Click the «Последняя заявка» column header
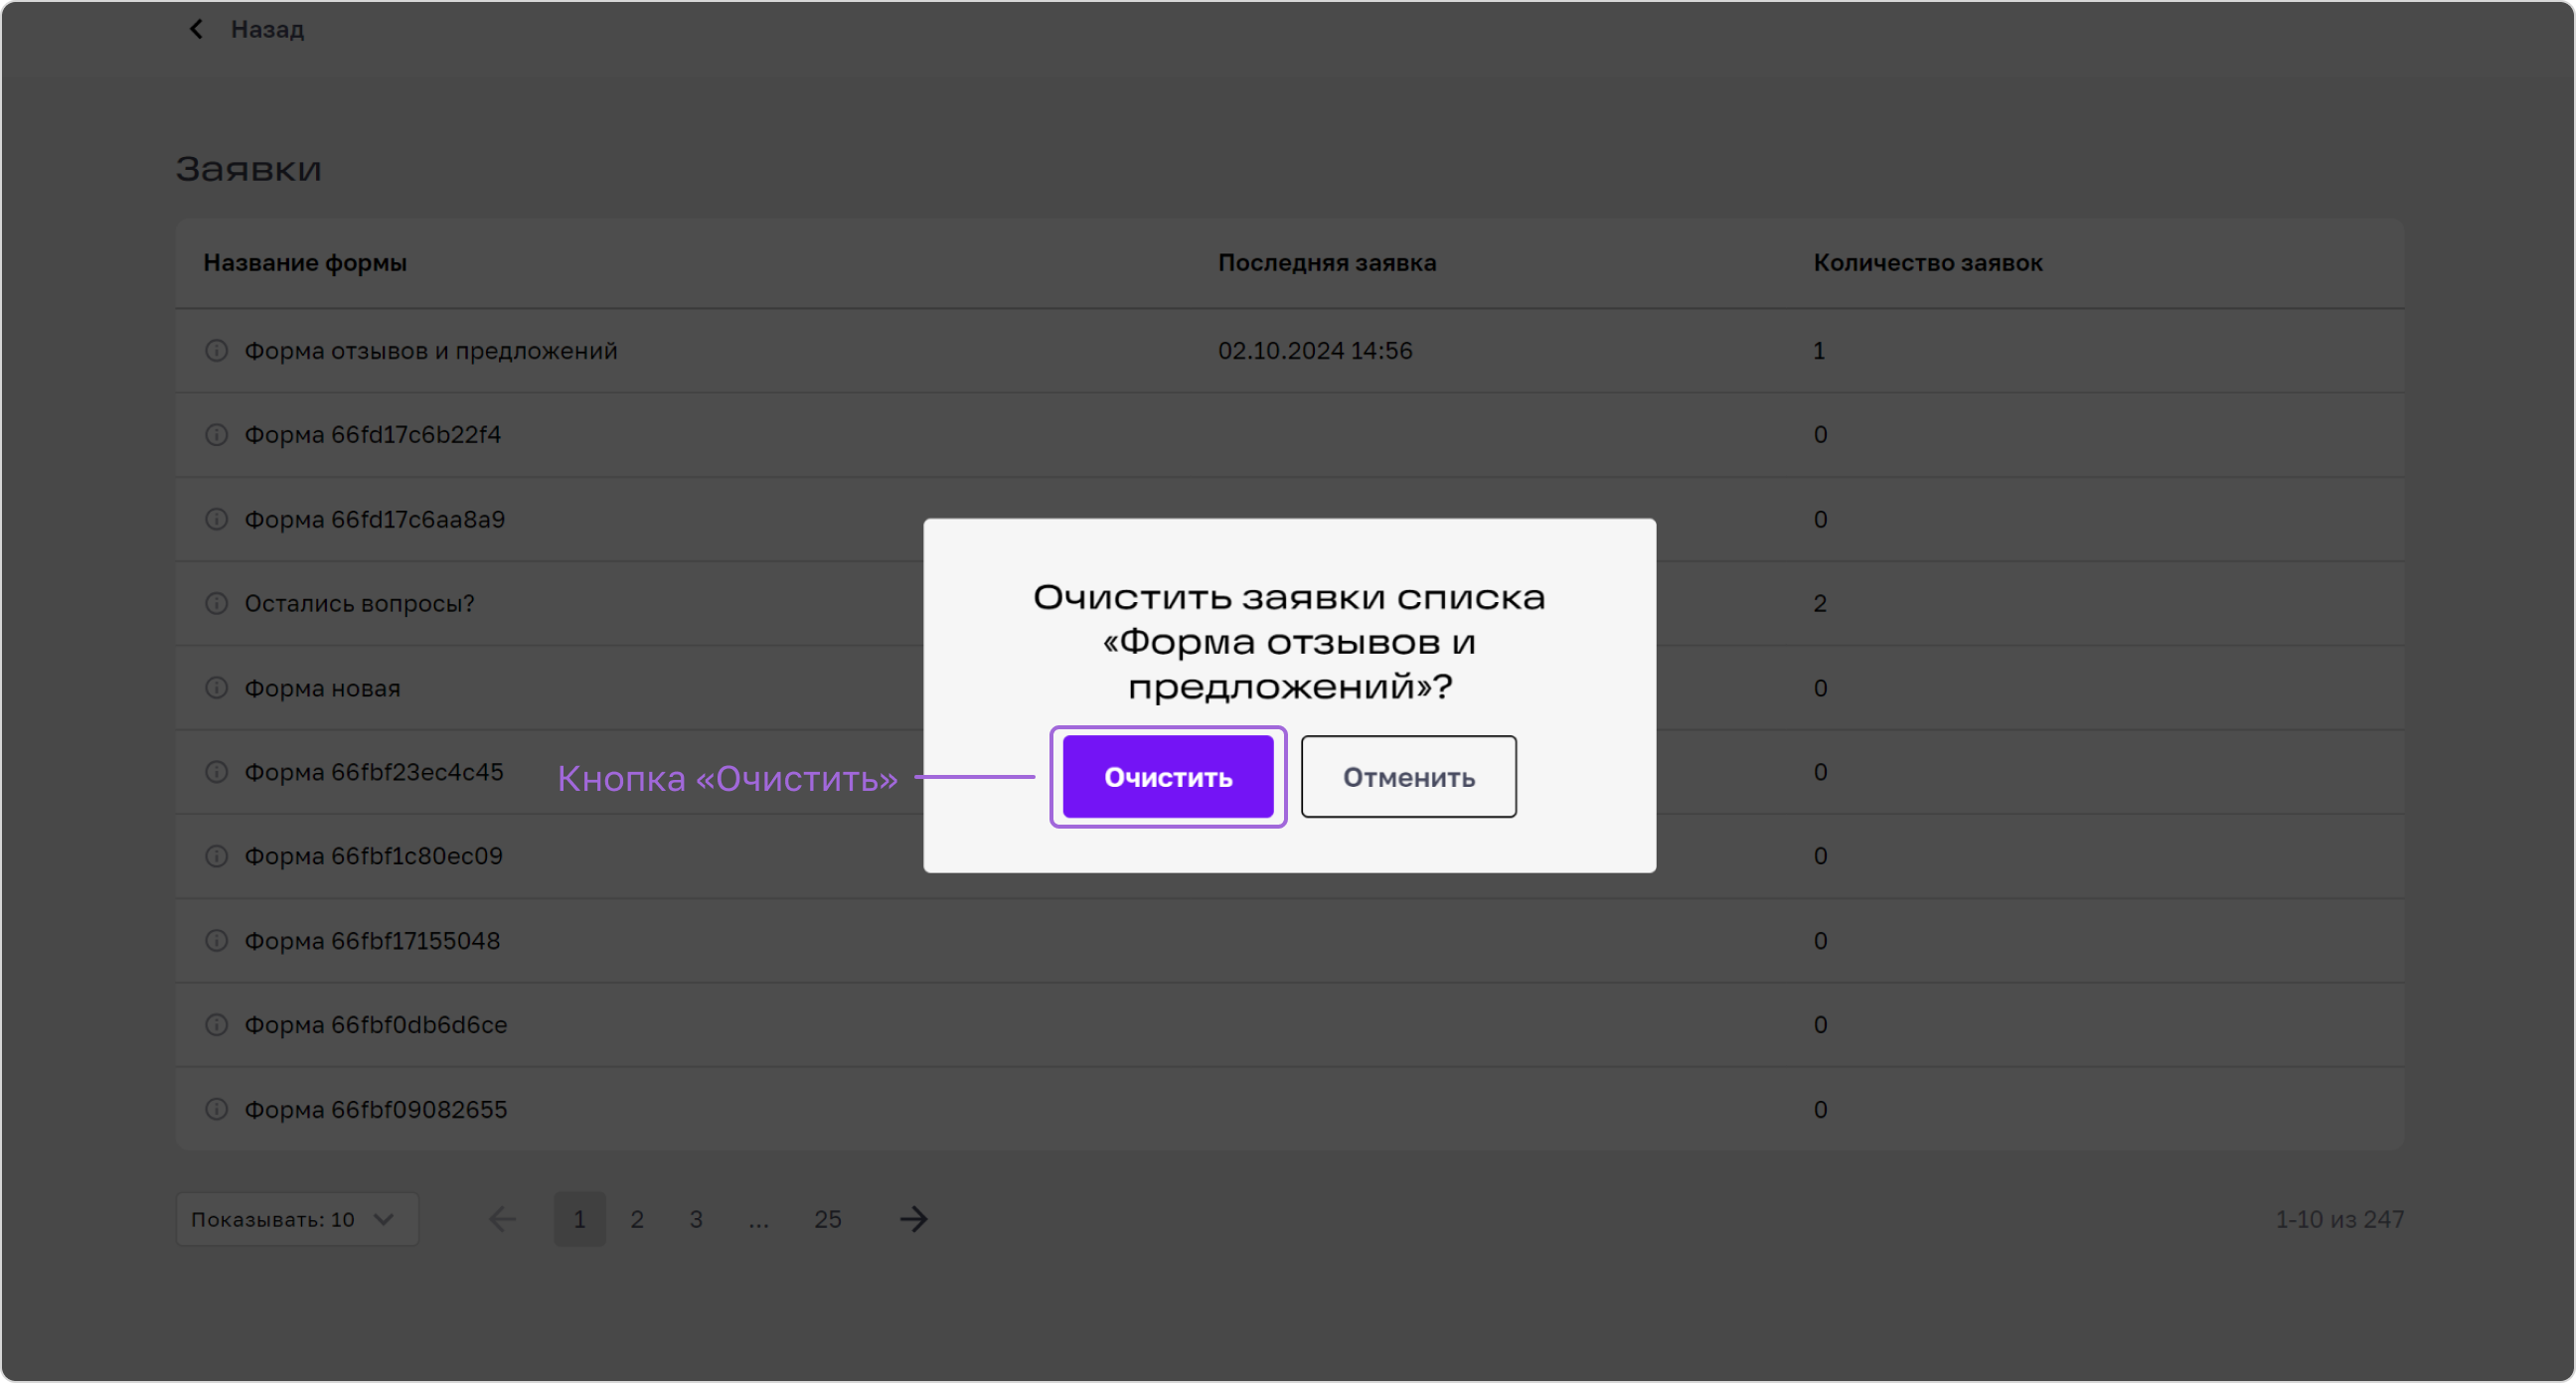The height and width of the screenshot is (1383, 2576). (1327, 263)
